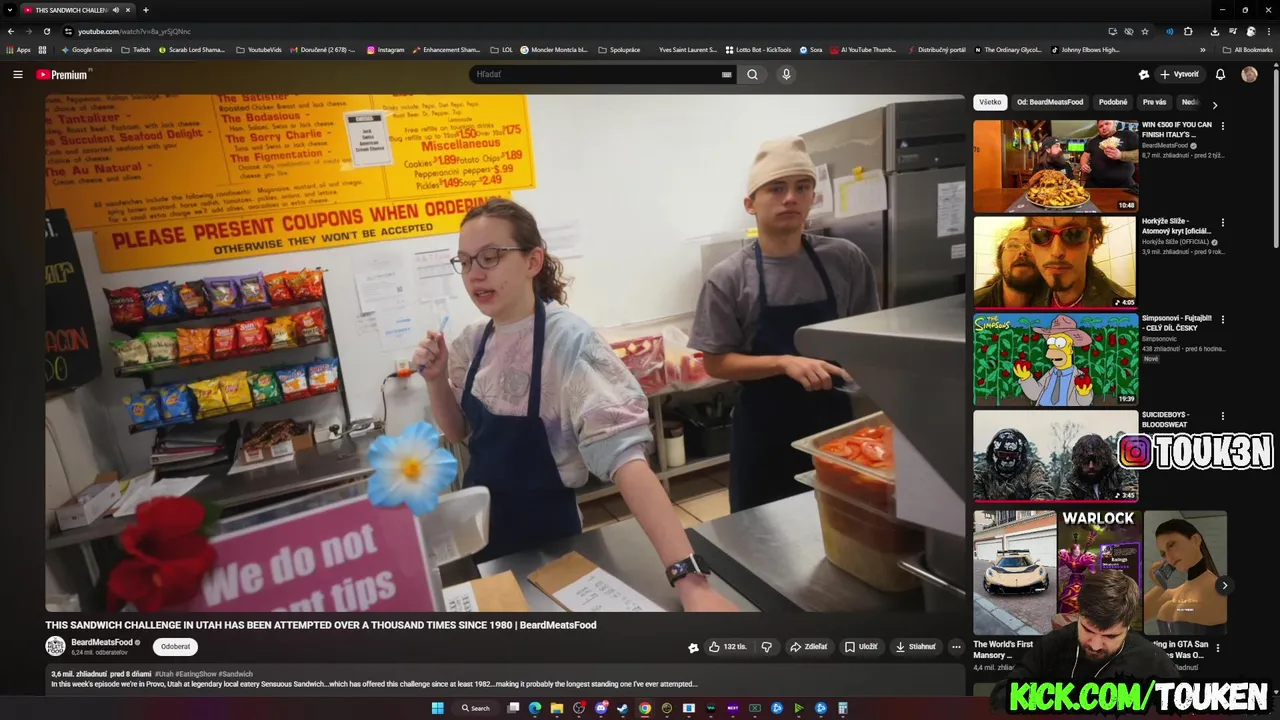The height and width of the screenshot is (720, 1280).
Task: Reload the page in browser toolbar
Action: point(46,31)
